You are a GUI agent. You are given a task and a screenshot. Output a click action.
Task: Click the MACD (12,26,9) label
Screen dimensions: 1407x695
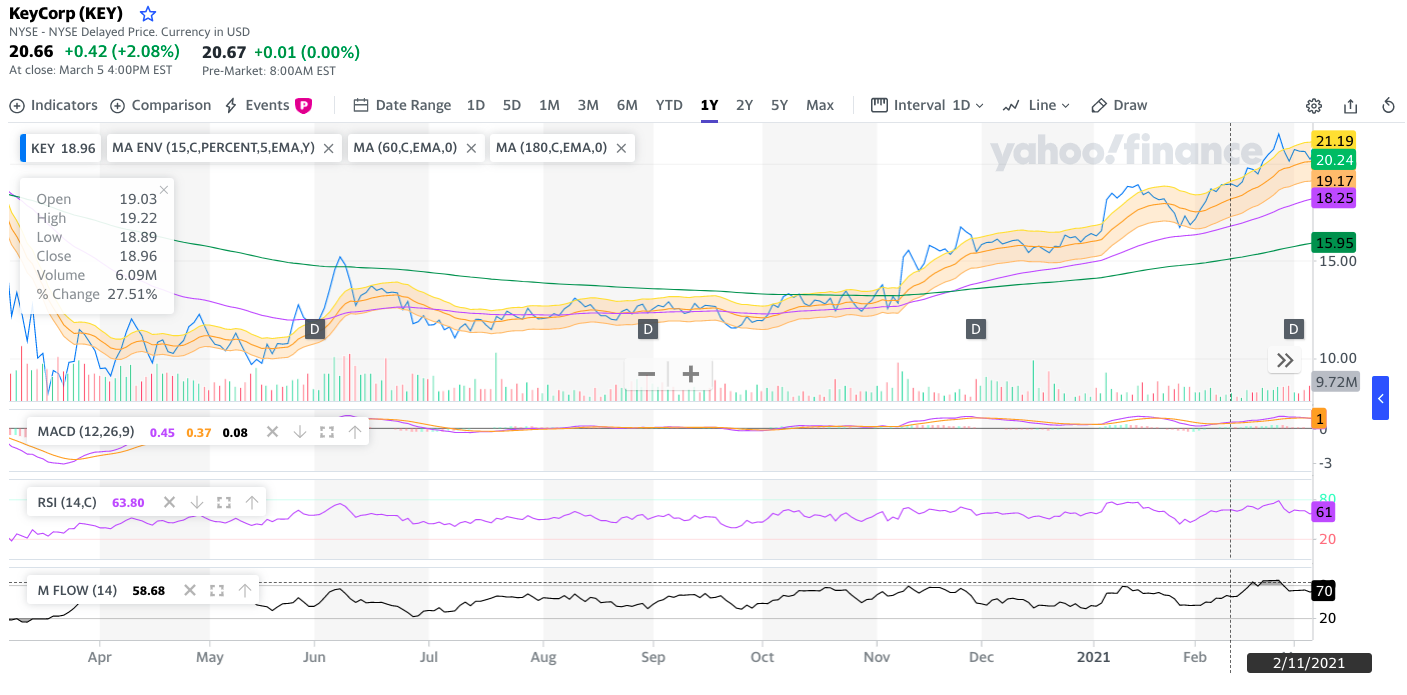pyautogui.click(x=85, y=432)
